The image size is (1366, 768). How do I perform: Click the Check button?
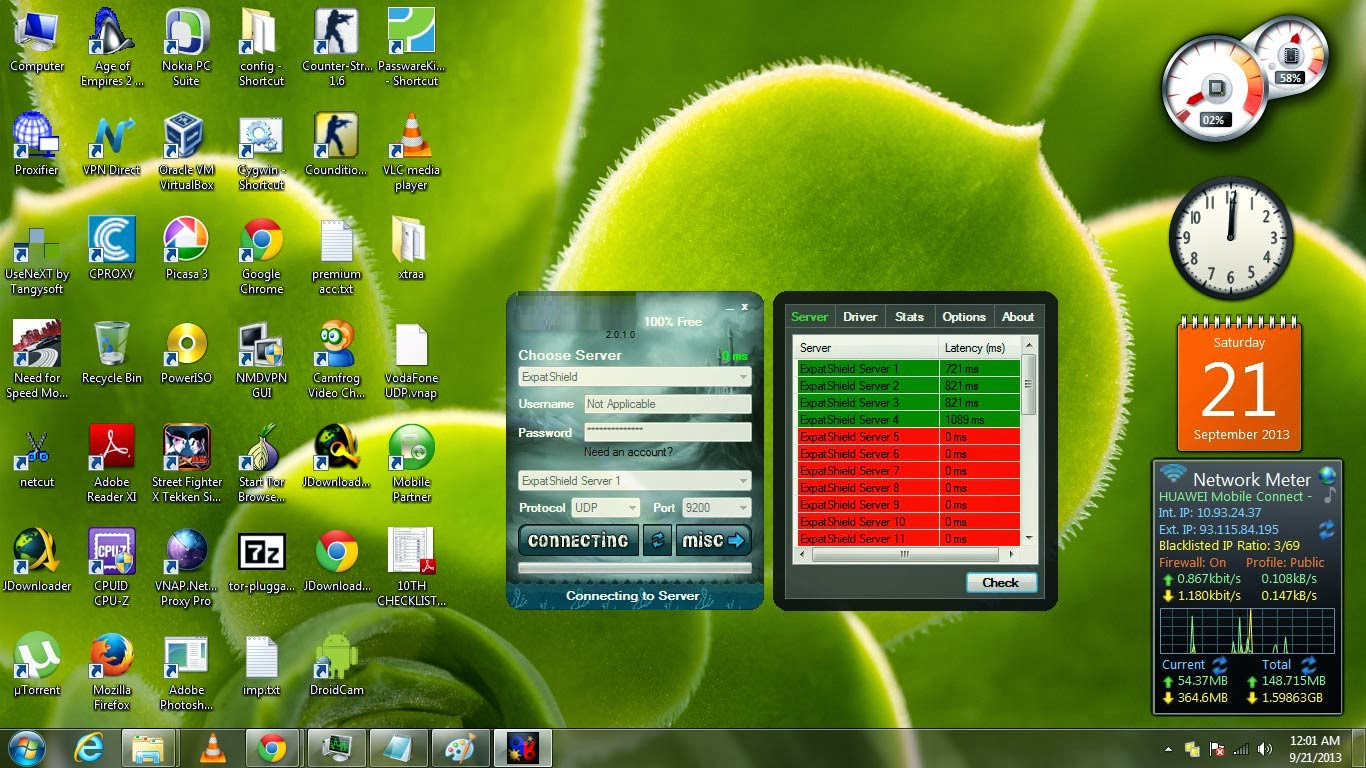pos(1001,582)
